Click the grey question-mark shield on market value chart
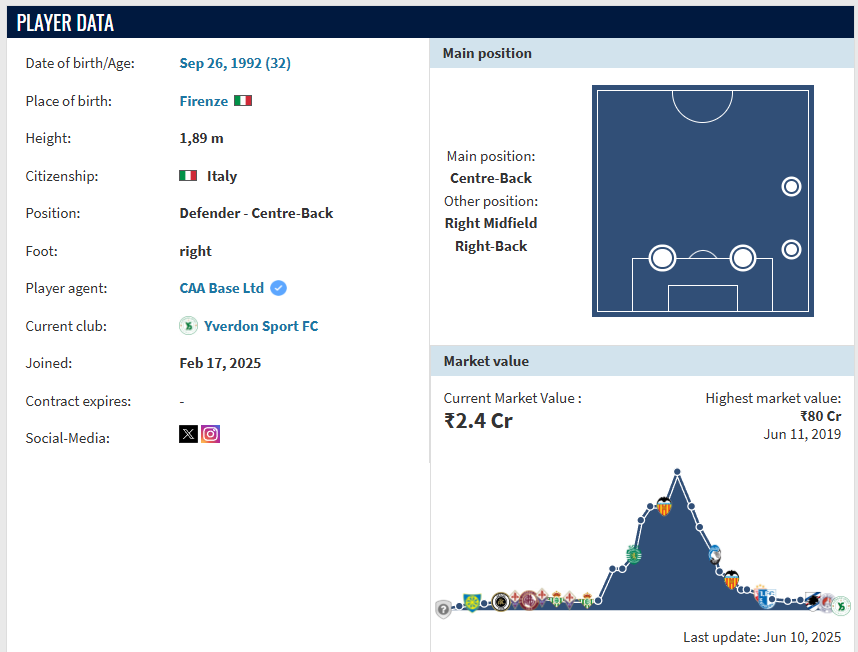Image resolution: width=858 pixels, height=652 pixels. click(x=443, y=609)
